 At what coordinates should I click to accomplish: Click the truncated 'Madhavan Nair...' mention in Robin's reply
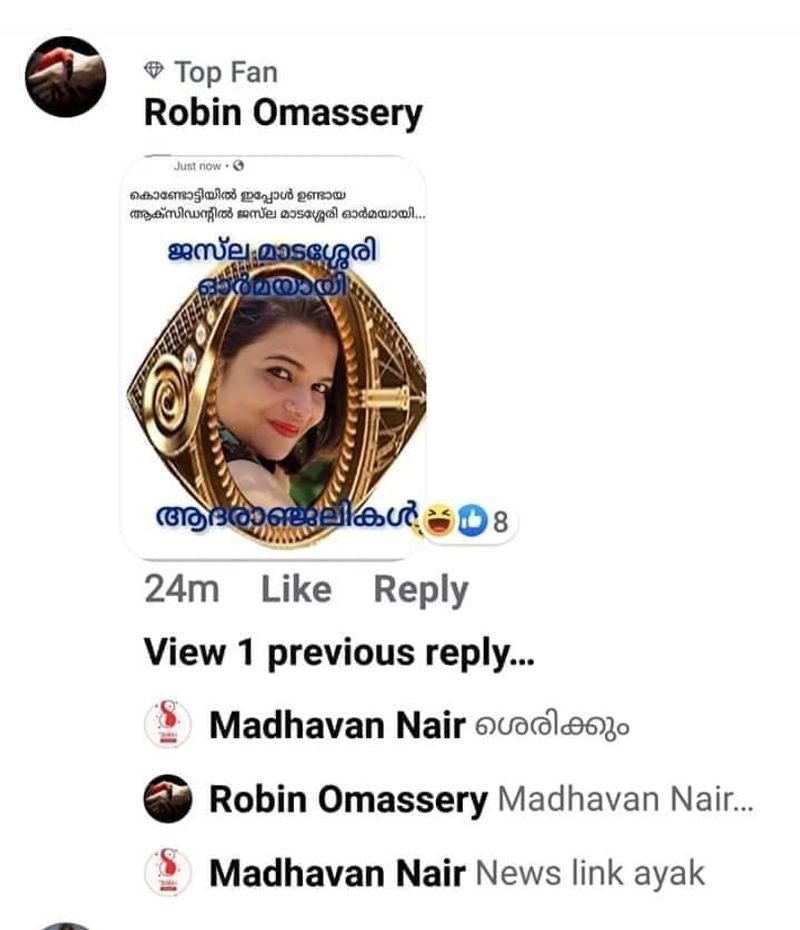624,799
